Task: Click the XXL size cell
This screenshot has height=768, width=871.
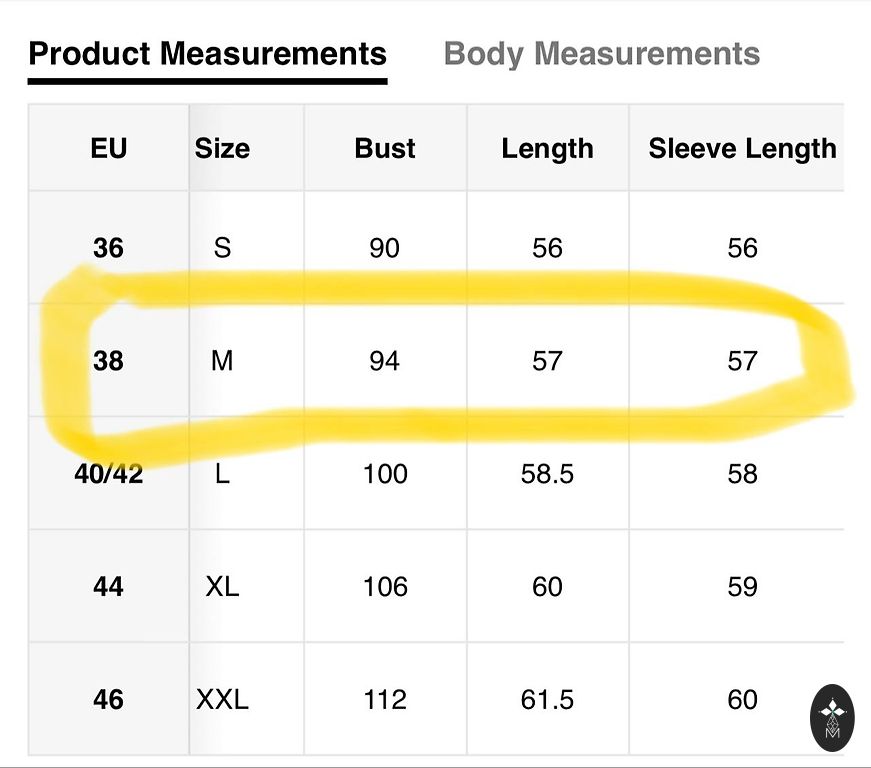Action: click(222, 699)
